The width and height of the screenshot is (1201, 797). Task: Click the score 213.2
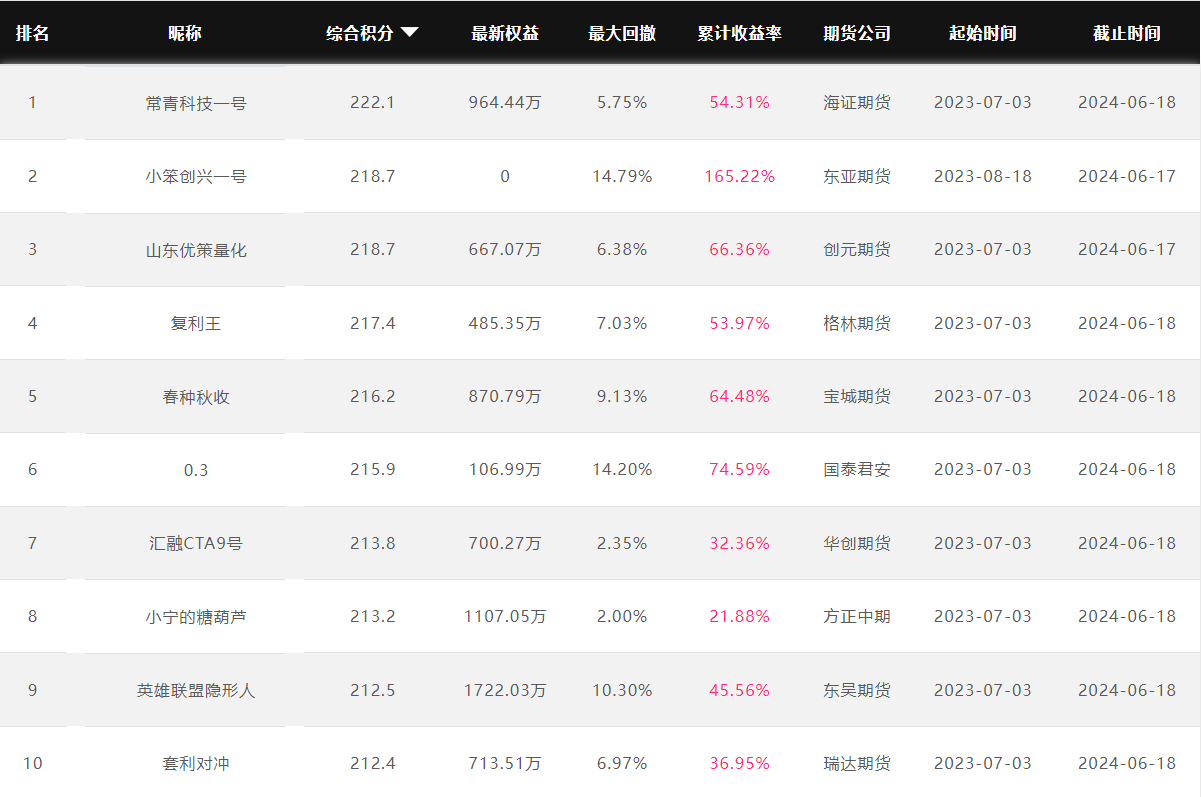(373, 617)
